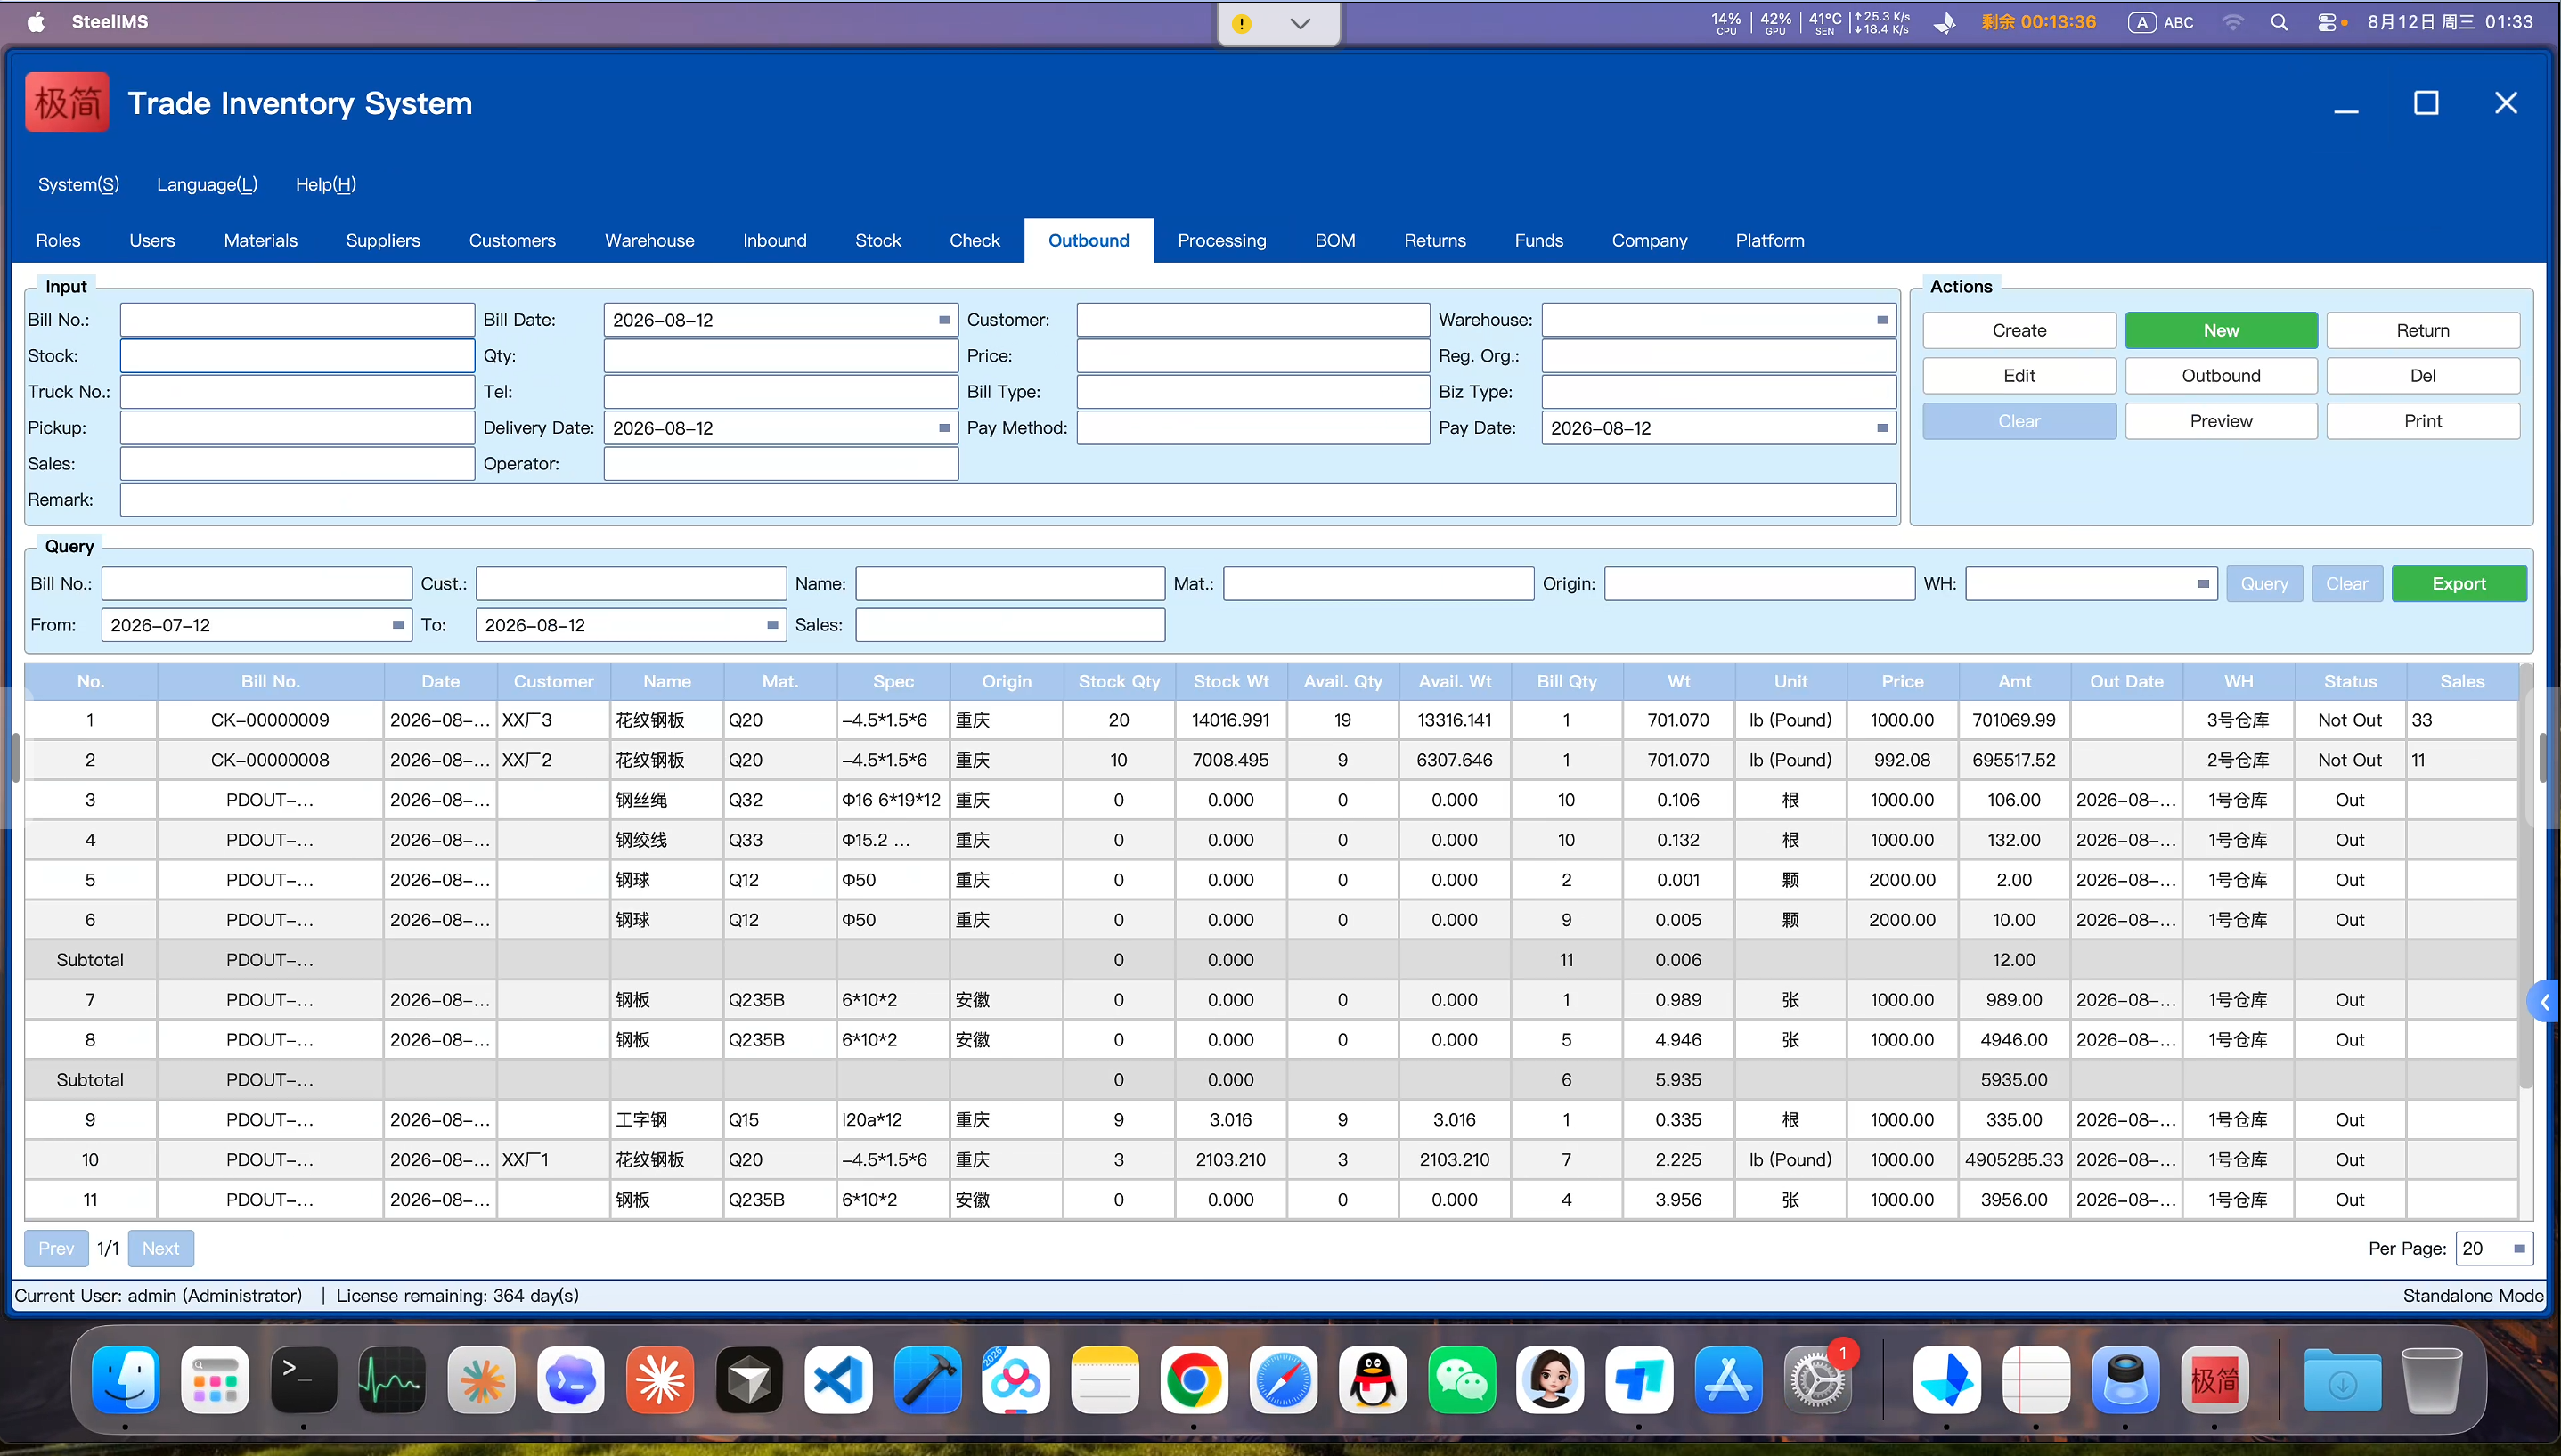Open QQ penguin app in the dock
The height and width of the screenshot is (1456, 2561).
1373,1381
